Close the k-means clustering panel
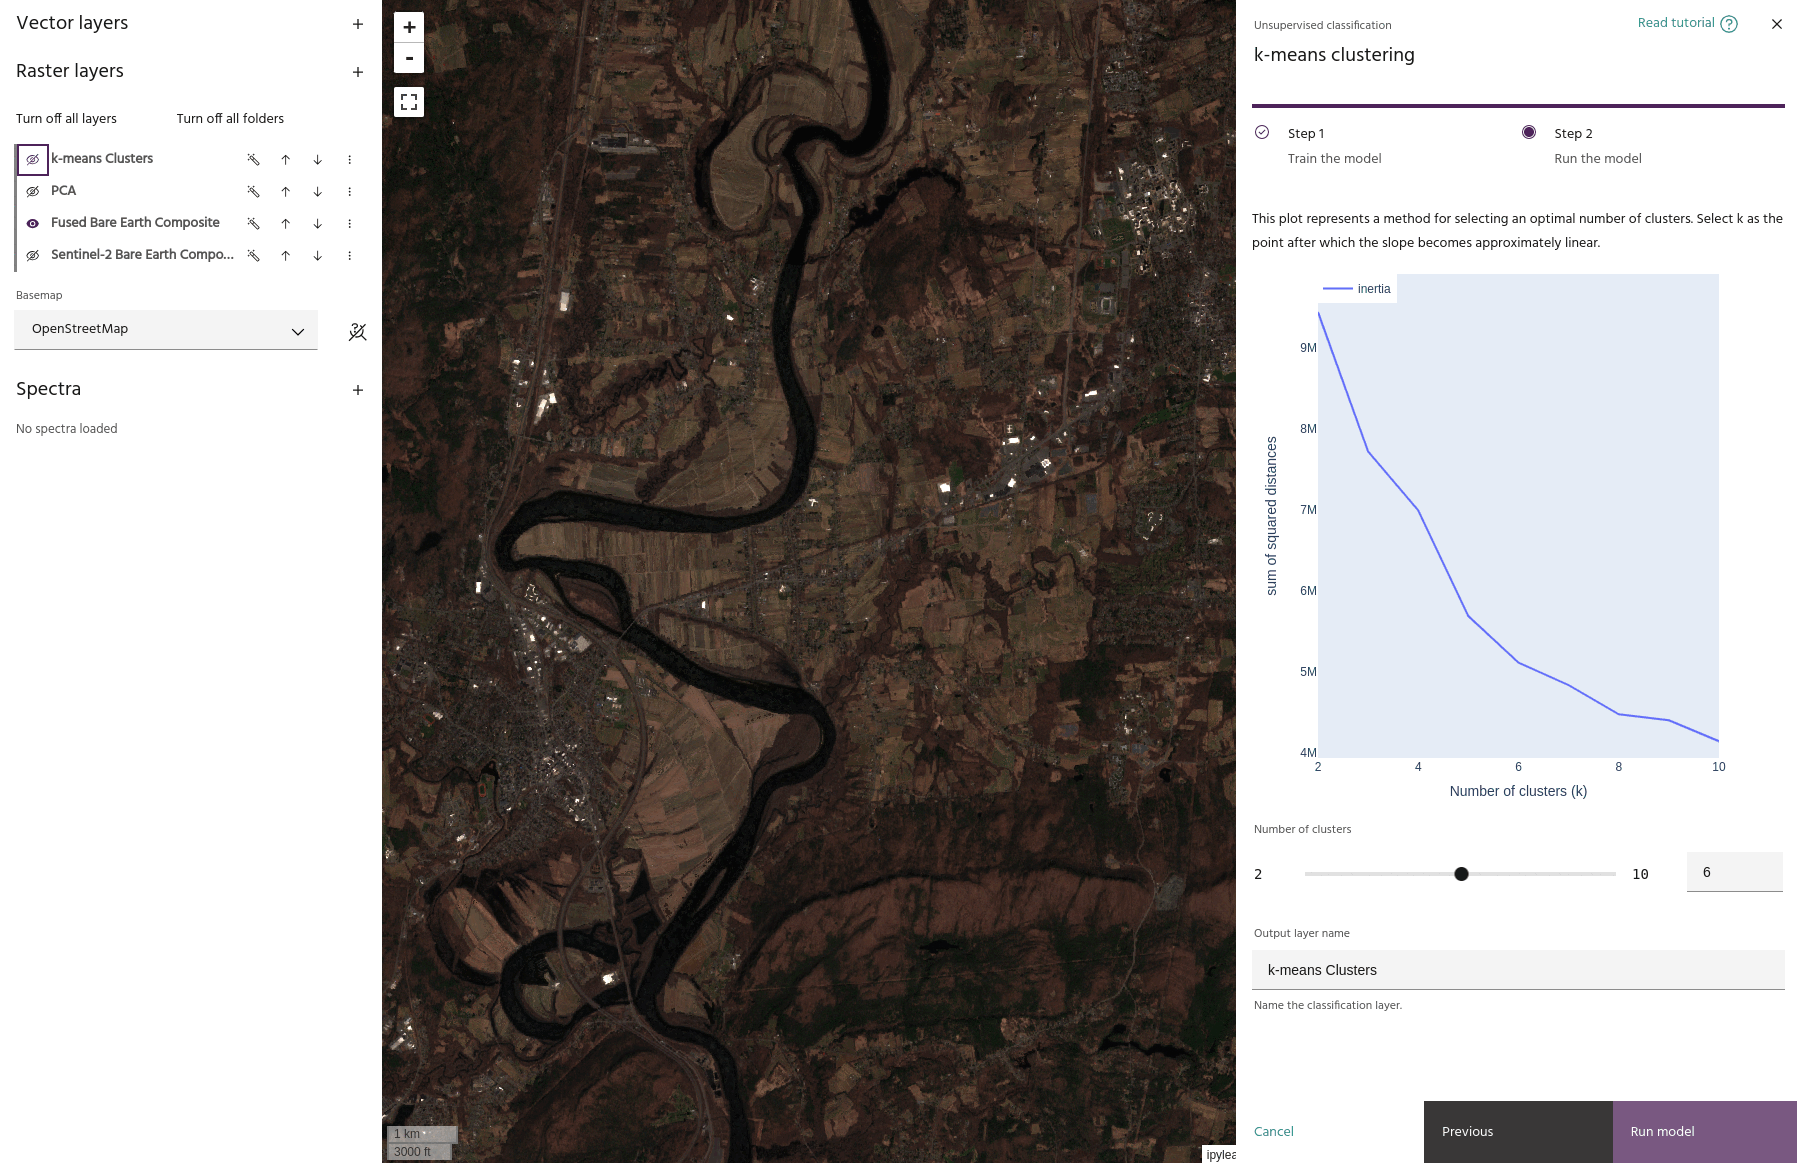This screenshot has height=1163, width=1797. click(x=1777, y=24)
